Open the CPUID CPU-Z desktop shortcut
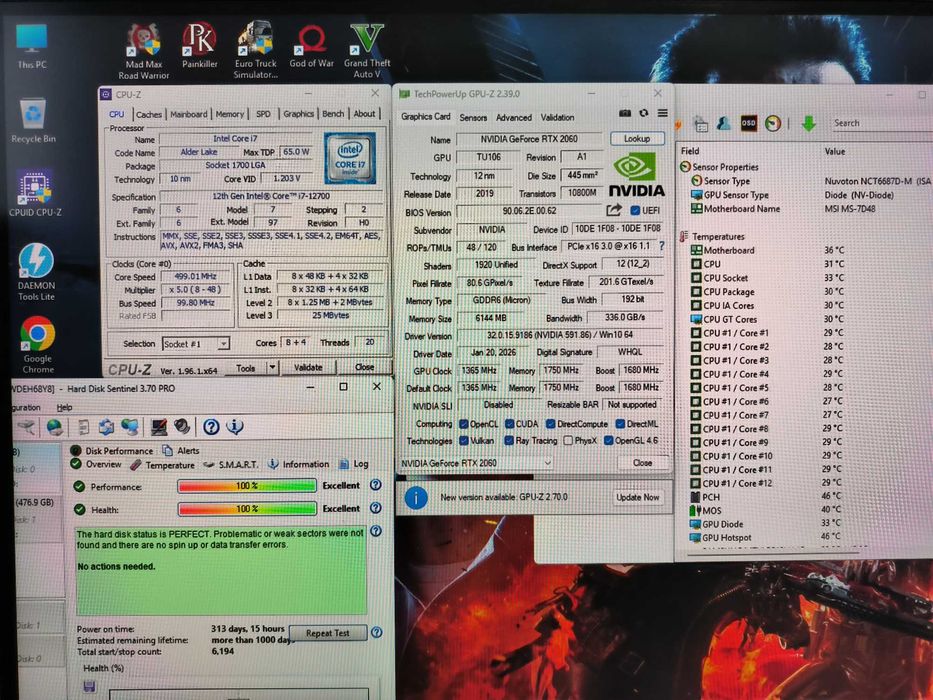933x700 pixels. coord(35,193)
